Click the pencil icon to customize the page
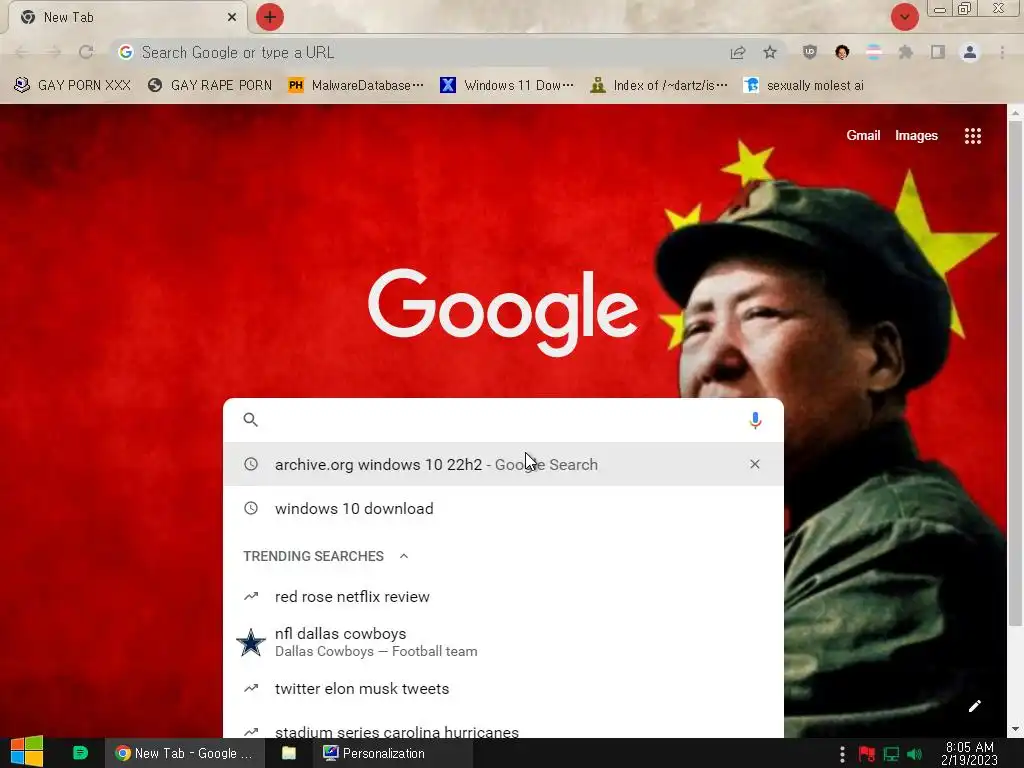The image size is (1024, 768). pyautogui.click(x=974, y=706)
